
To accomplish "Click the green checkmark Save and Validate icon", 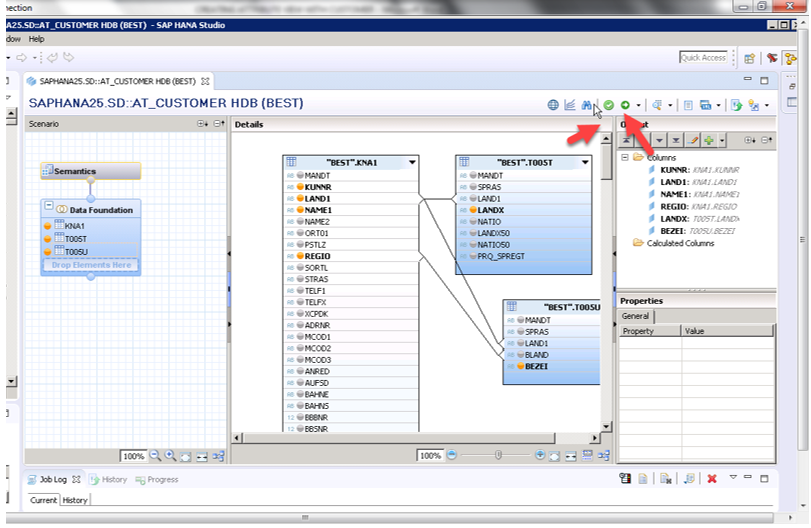I will [x=609, y=105].
